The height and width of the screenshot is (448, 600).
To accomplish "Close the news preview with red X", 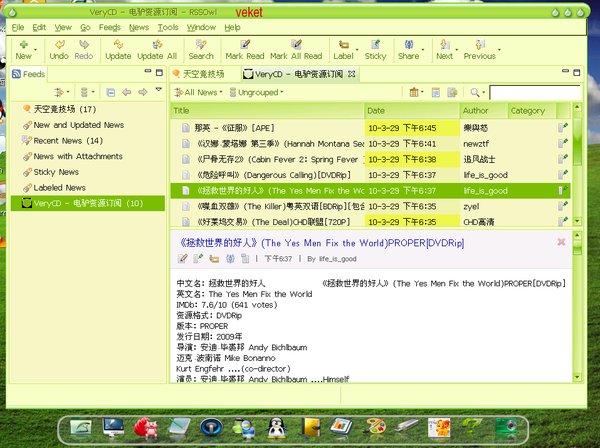I will point(561,242).
